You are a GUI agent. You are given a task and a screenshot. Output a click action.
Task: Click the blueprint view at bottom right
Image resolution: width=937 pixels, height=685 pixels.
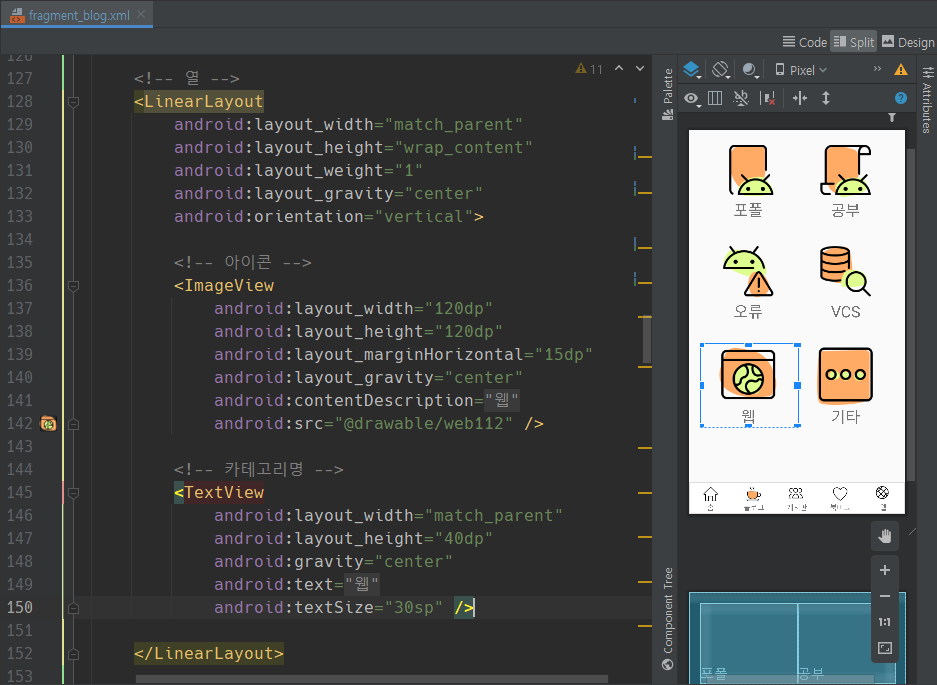(x=798, y=638)
